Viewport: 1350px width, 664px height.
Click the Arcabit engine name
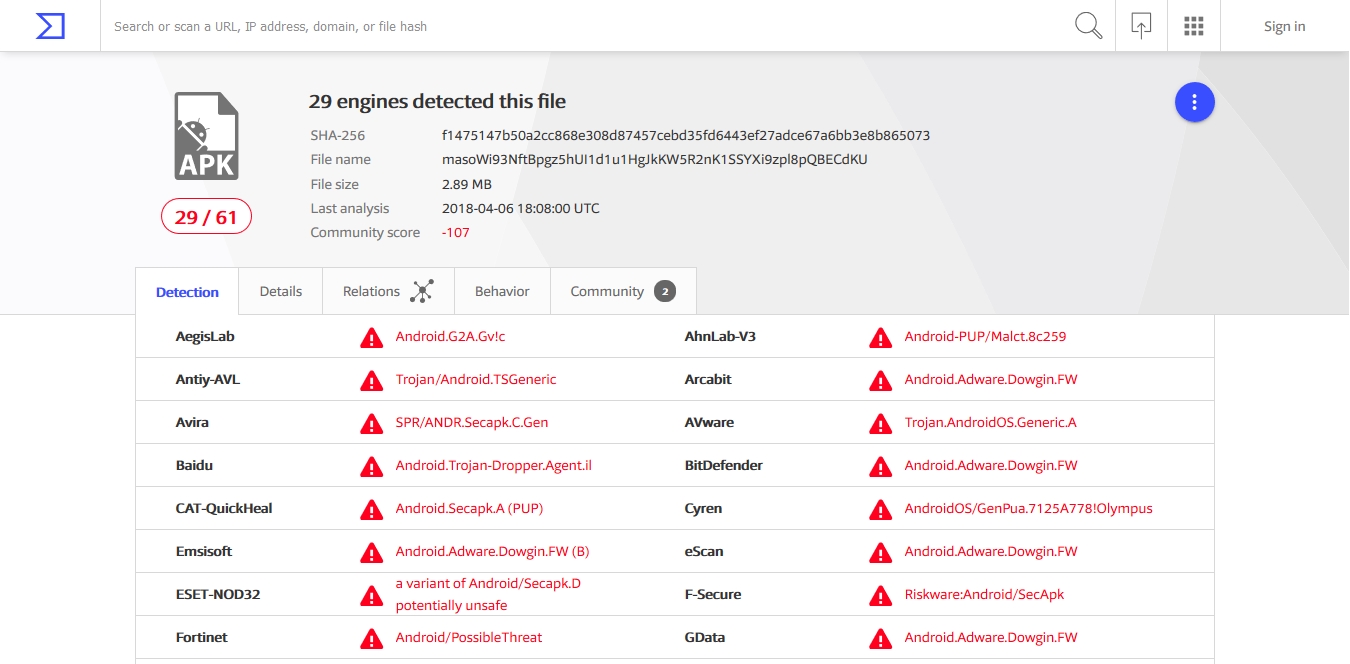coord(708,380)
